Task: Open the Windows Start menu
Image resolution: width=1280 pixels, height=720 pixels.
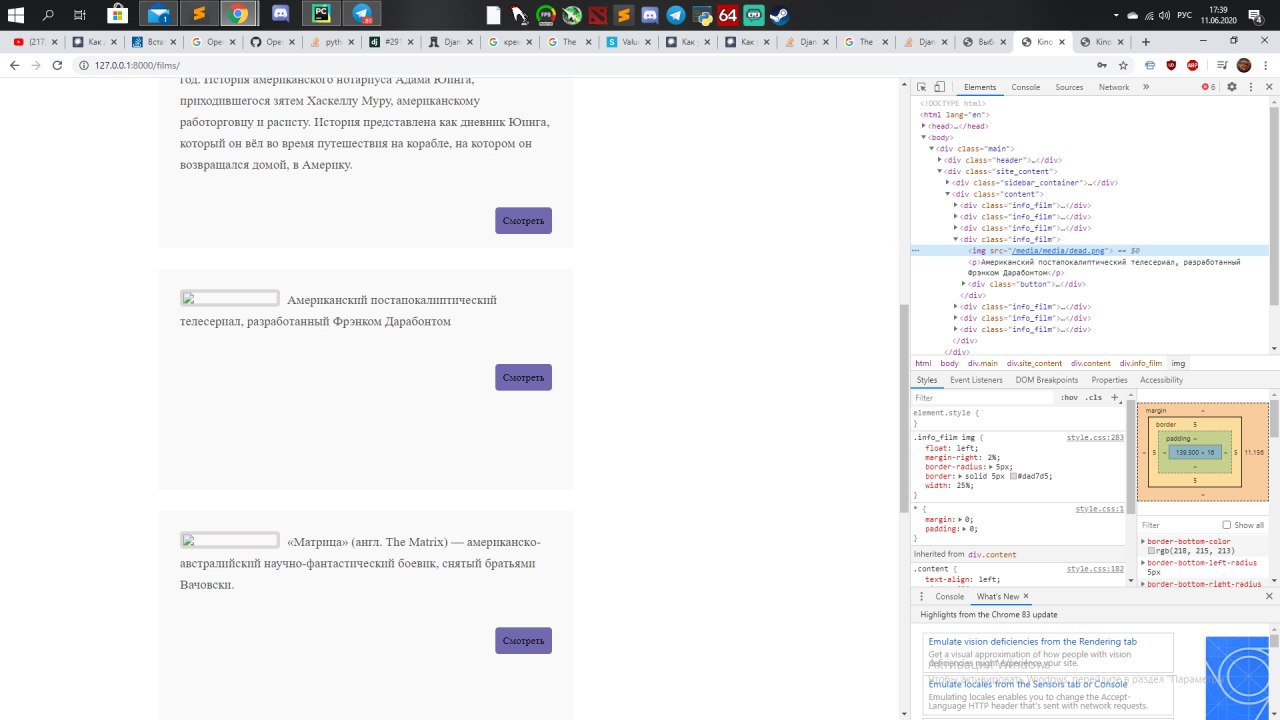Action: point(16,14)
